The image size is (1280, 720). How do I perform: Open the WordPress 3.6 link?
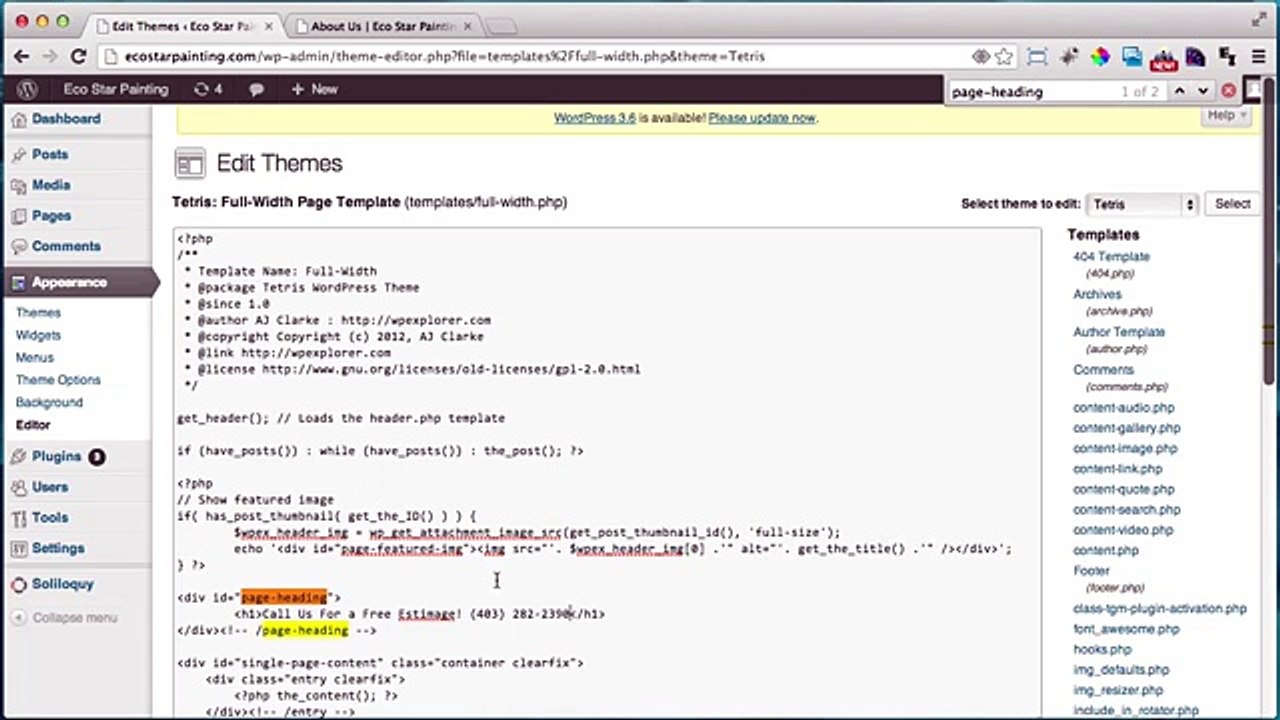(x=595, y=118)
